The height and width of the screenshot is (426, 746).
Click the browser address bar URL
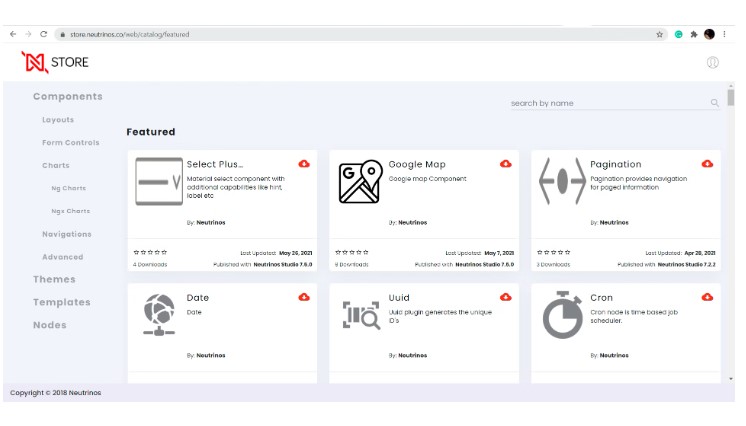129,34
